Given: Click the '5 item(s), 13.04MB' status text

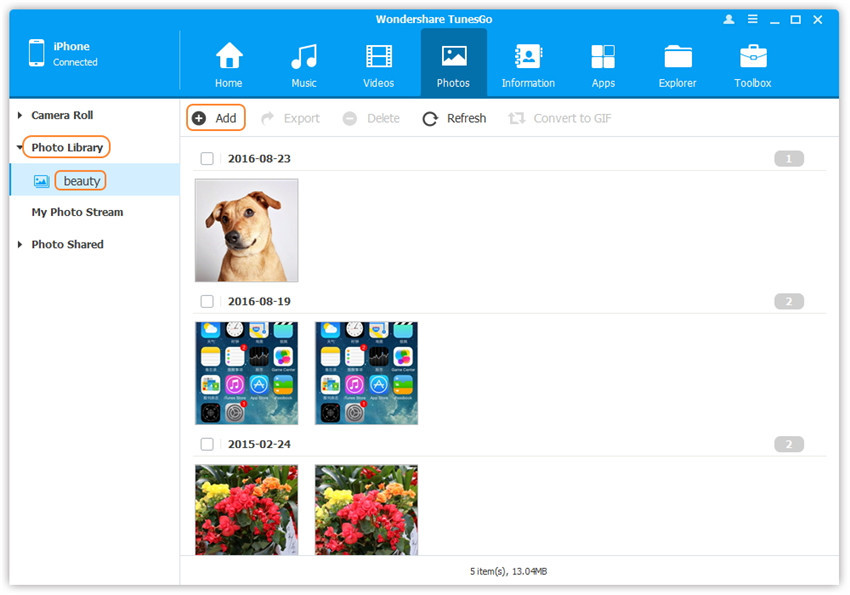Looking at the screenshot, I should [x=508, y=571].
